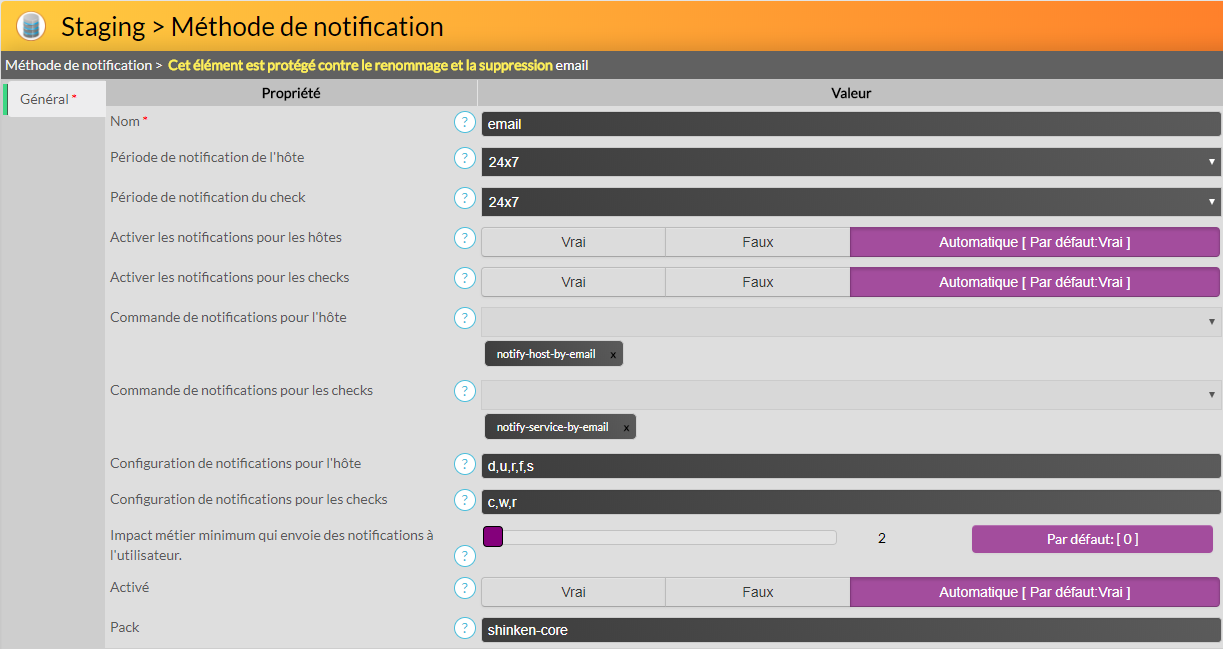Screen dimensions: 1223x649
Task: Click help icon next to Pack property
Action: coord(464,628)
